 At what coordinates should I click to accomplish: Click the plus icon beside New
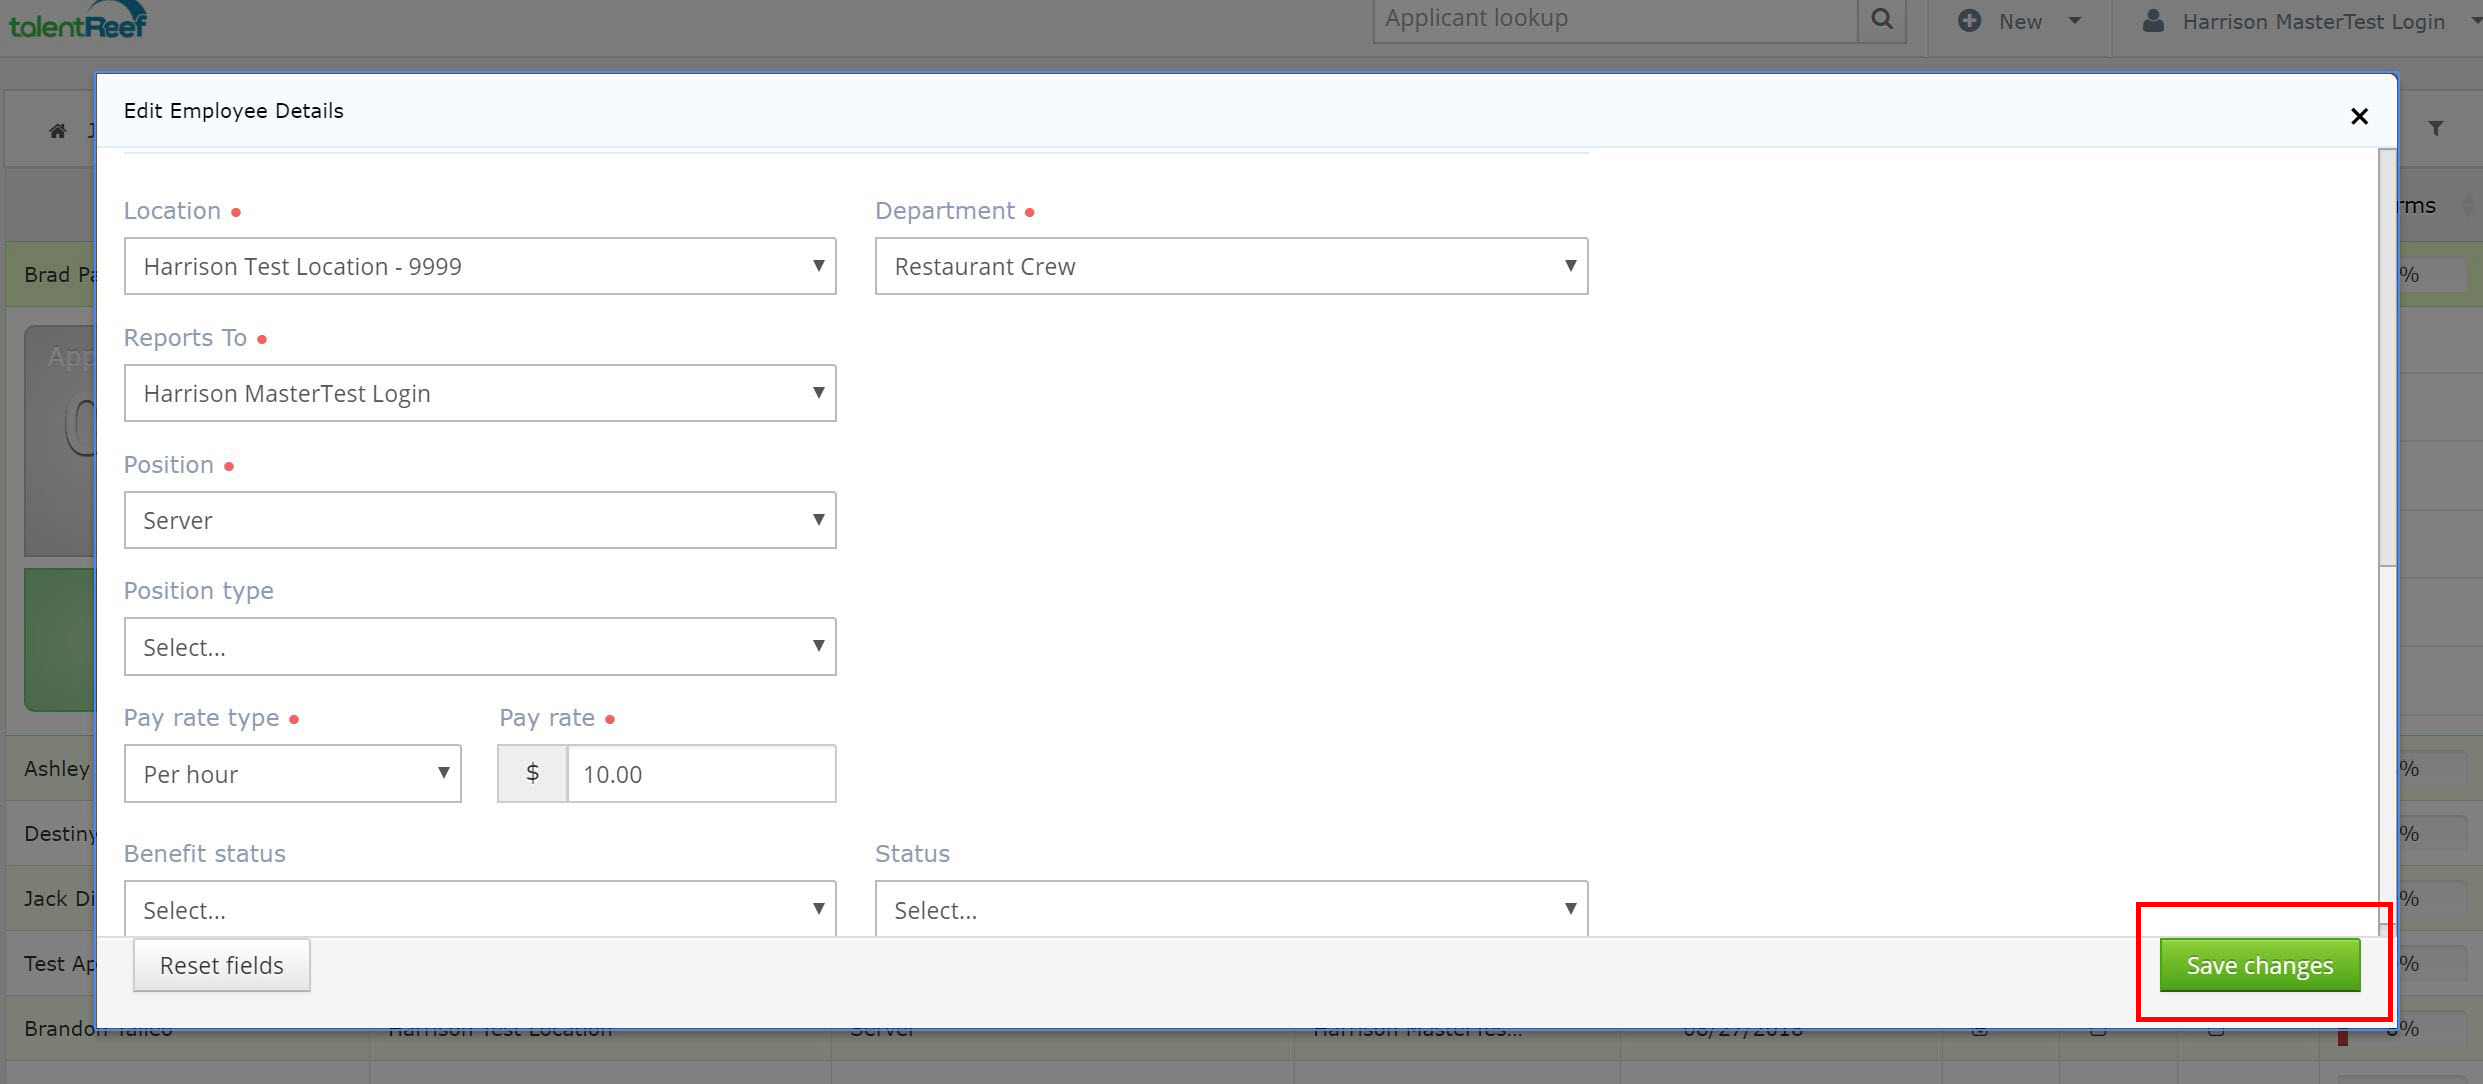pyautogui.click(x=1969, y=21)
